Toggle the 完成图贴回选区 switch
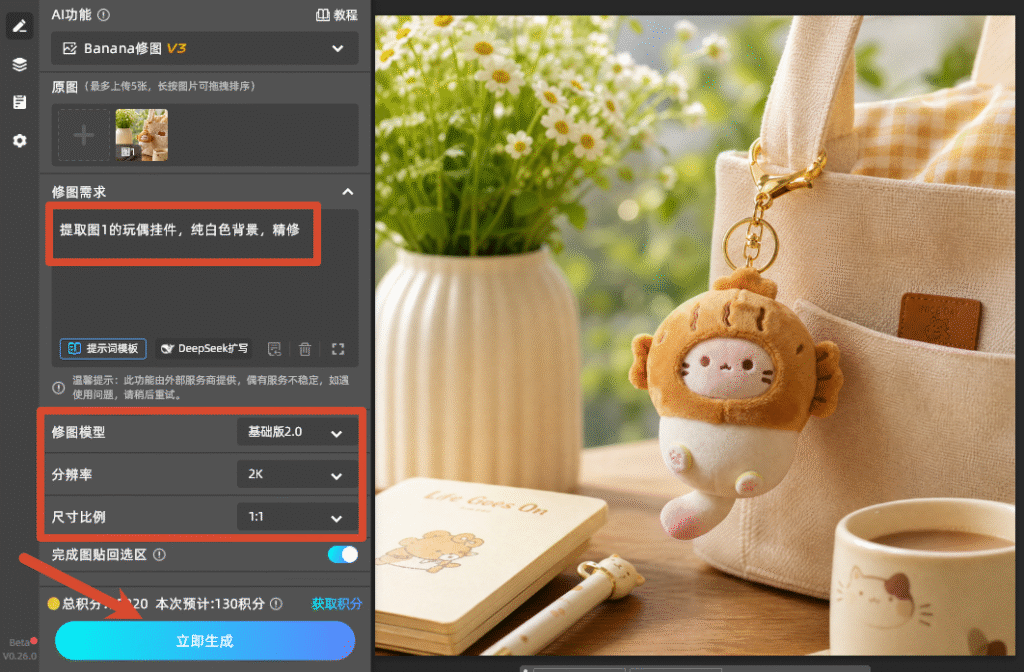 343,554
